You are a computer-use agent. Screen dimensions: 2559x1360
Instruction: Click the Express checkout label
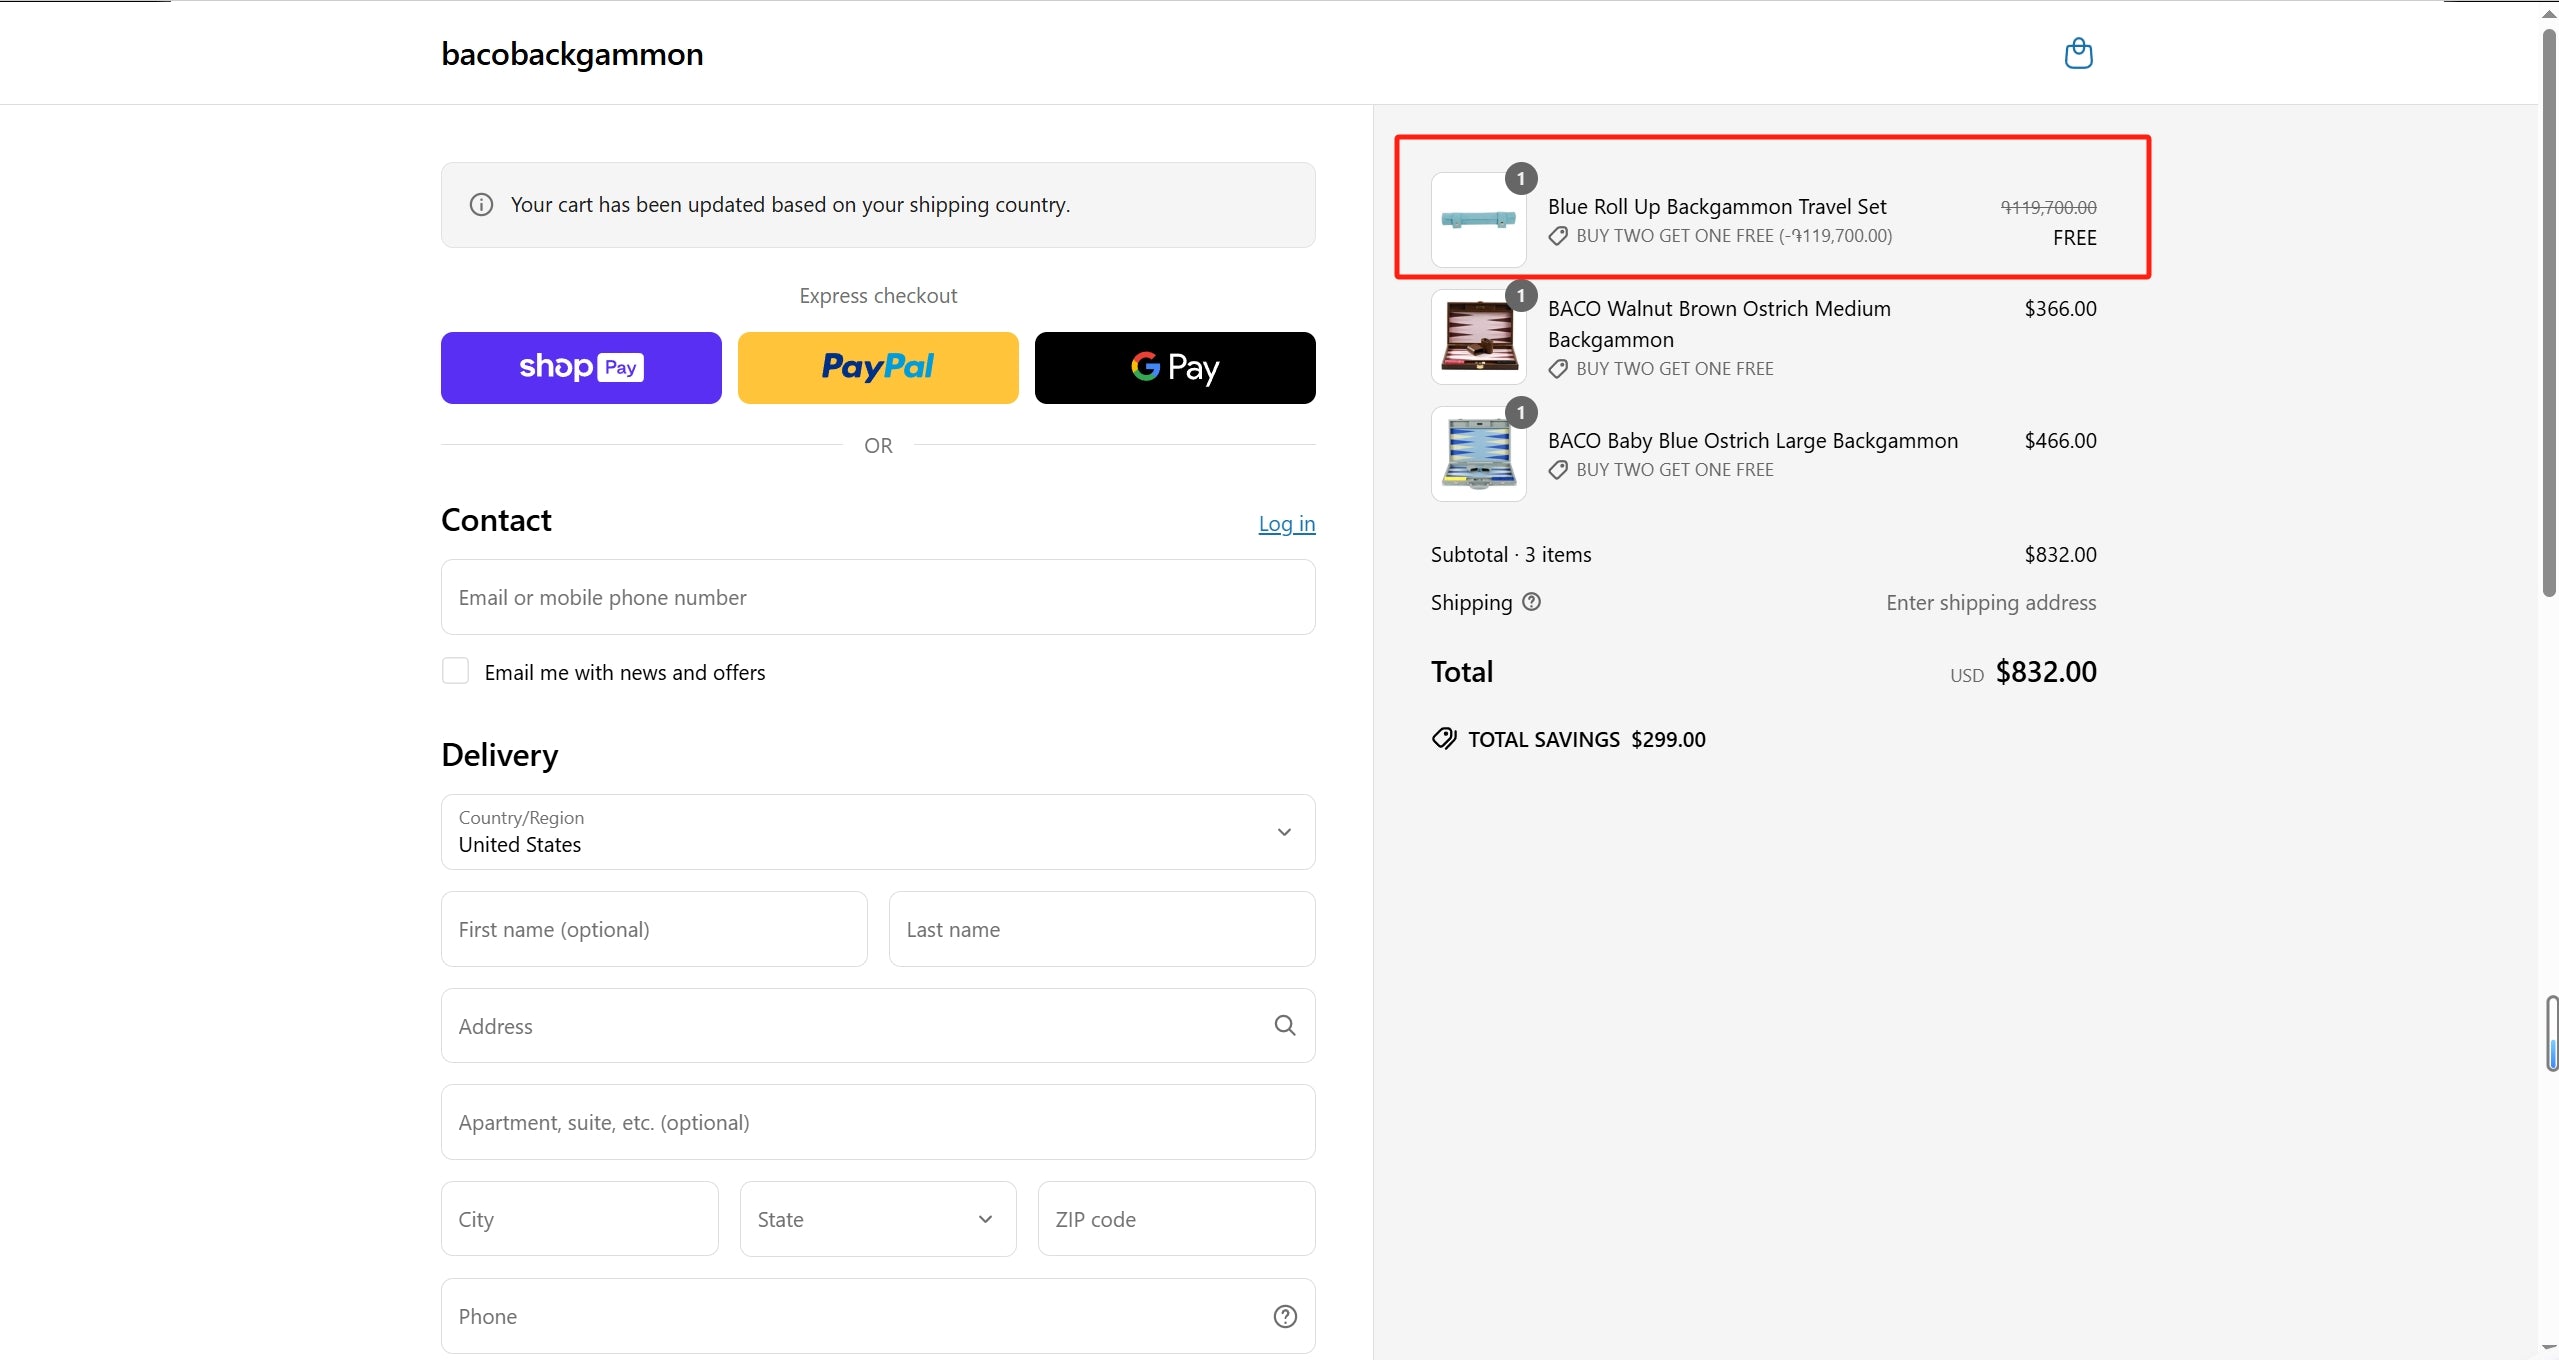878,296
